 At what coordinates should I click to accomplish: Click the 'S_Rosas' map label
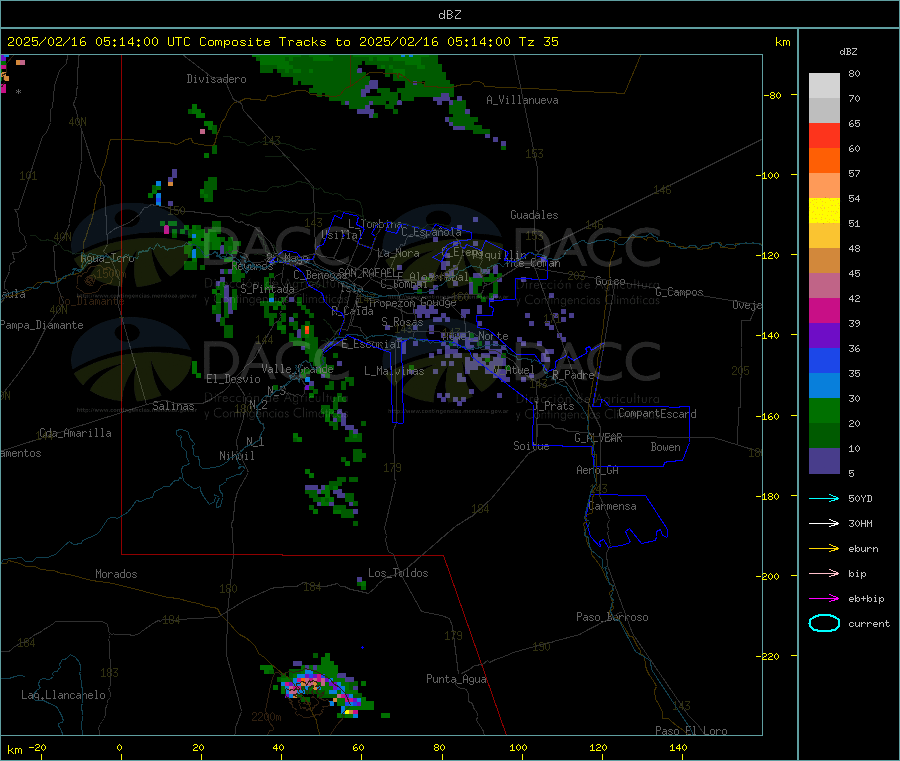point(402,322)
